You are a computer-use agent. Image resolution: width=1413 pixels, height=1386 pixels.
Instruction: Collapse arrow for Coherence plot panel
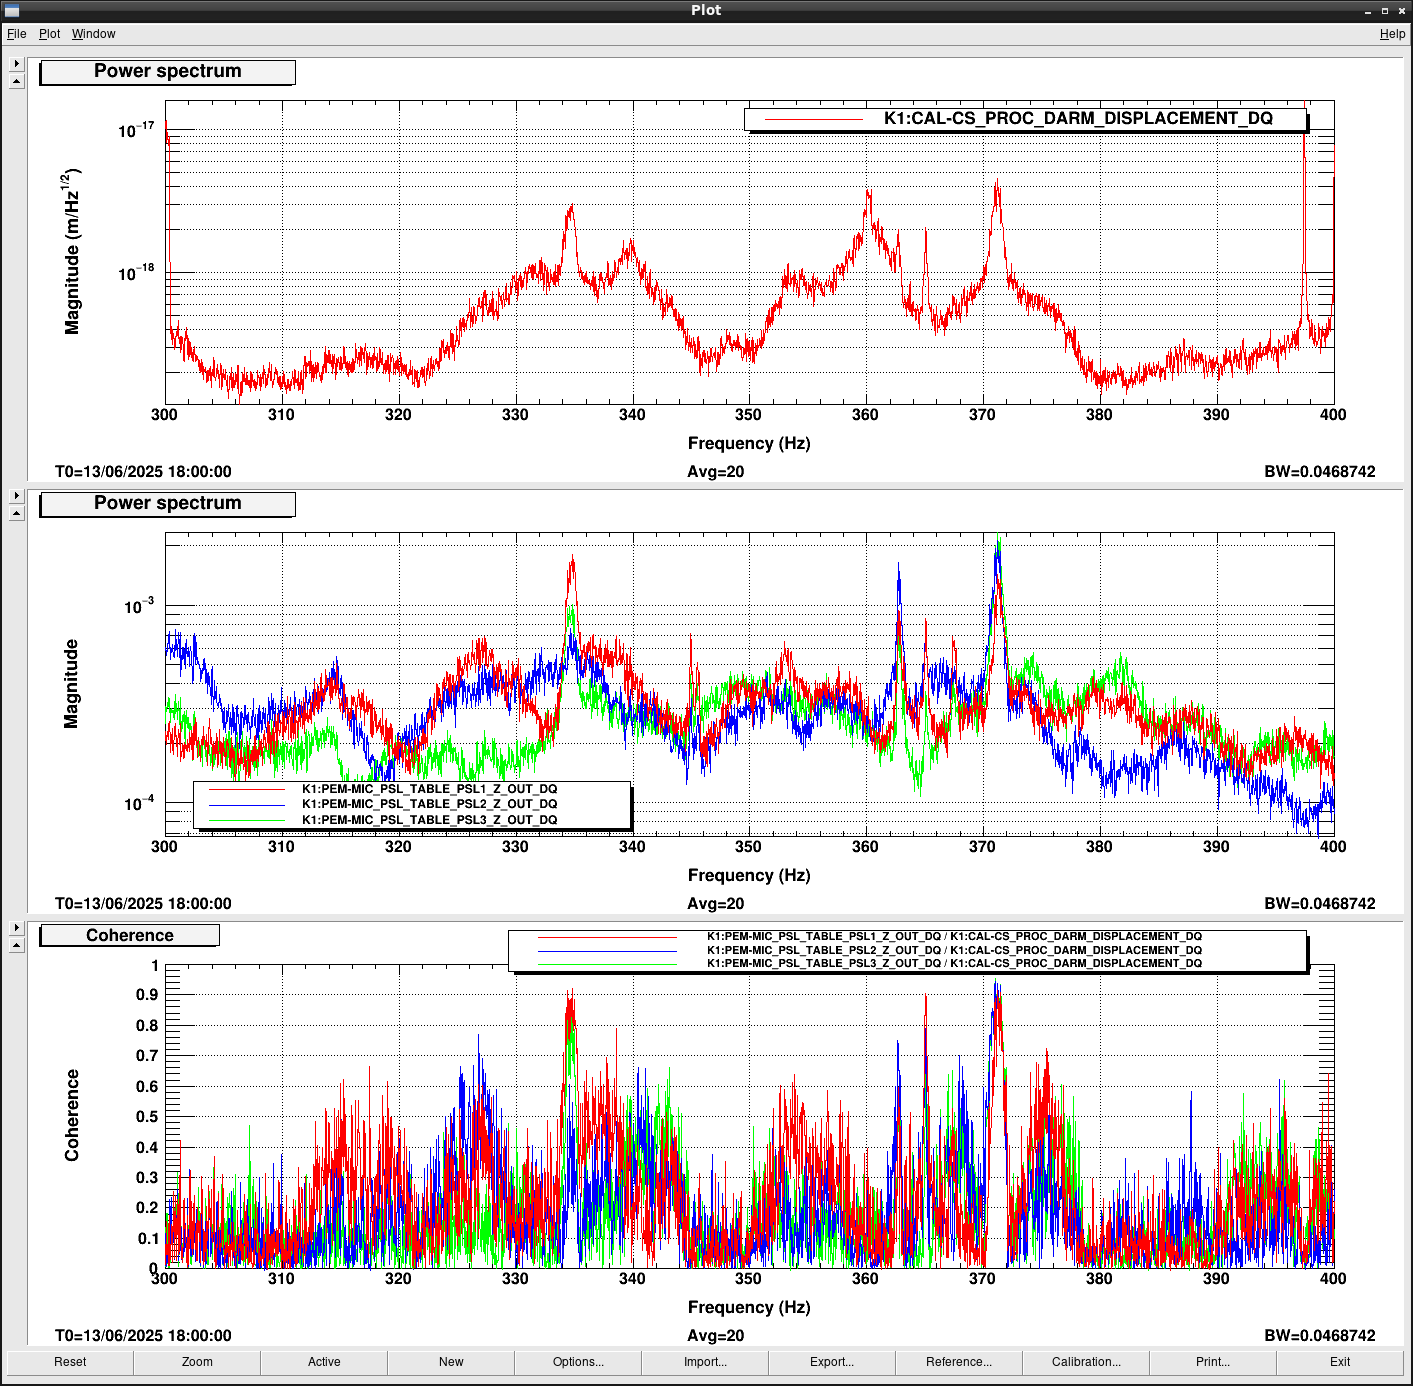pyautogui.click(x=16, y=946)
